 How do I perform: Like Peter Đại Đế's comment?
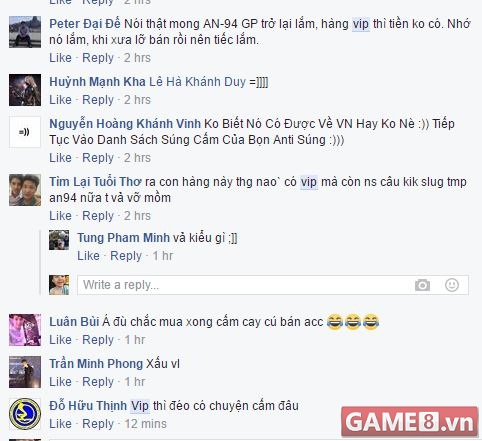point(60,58)
